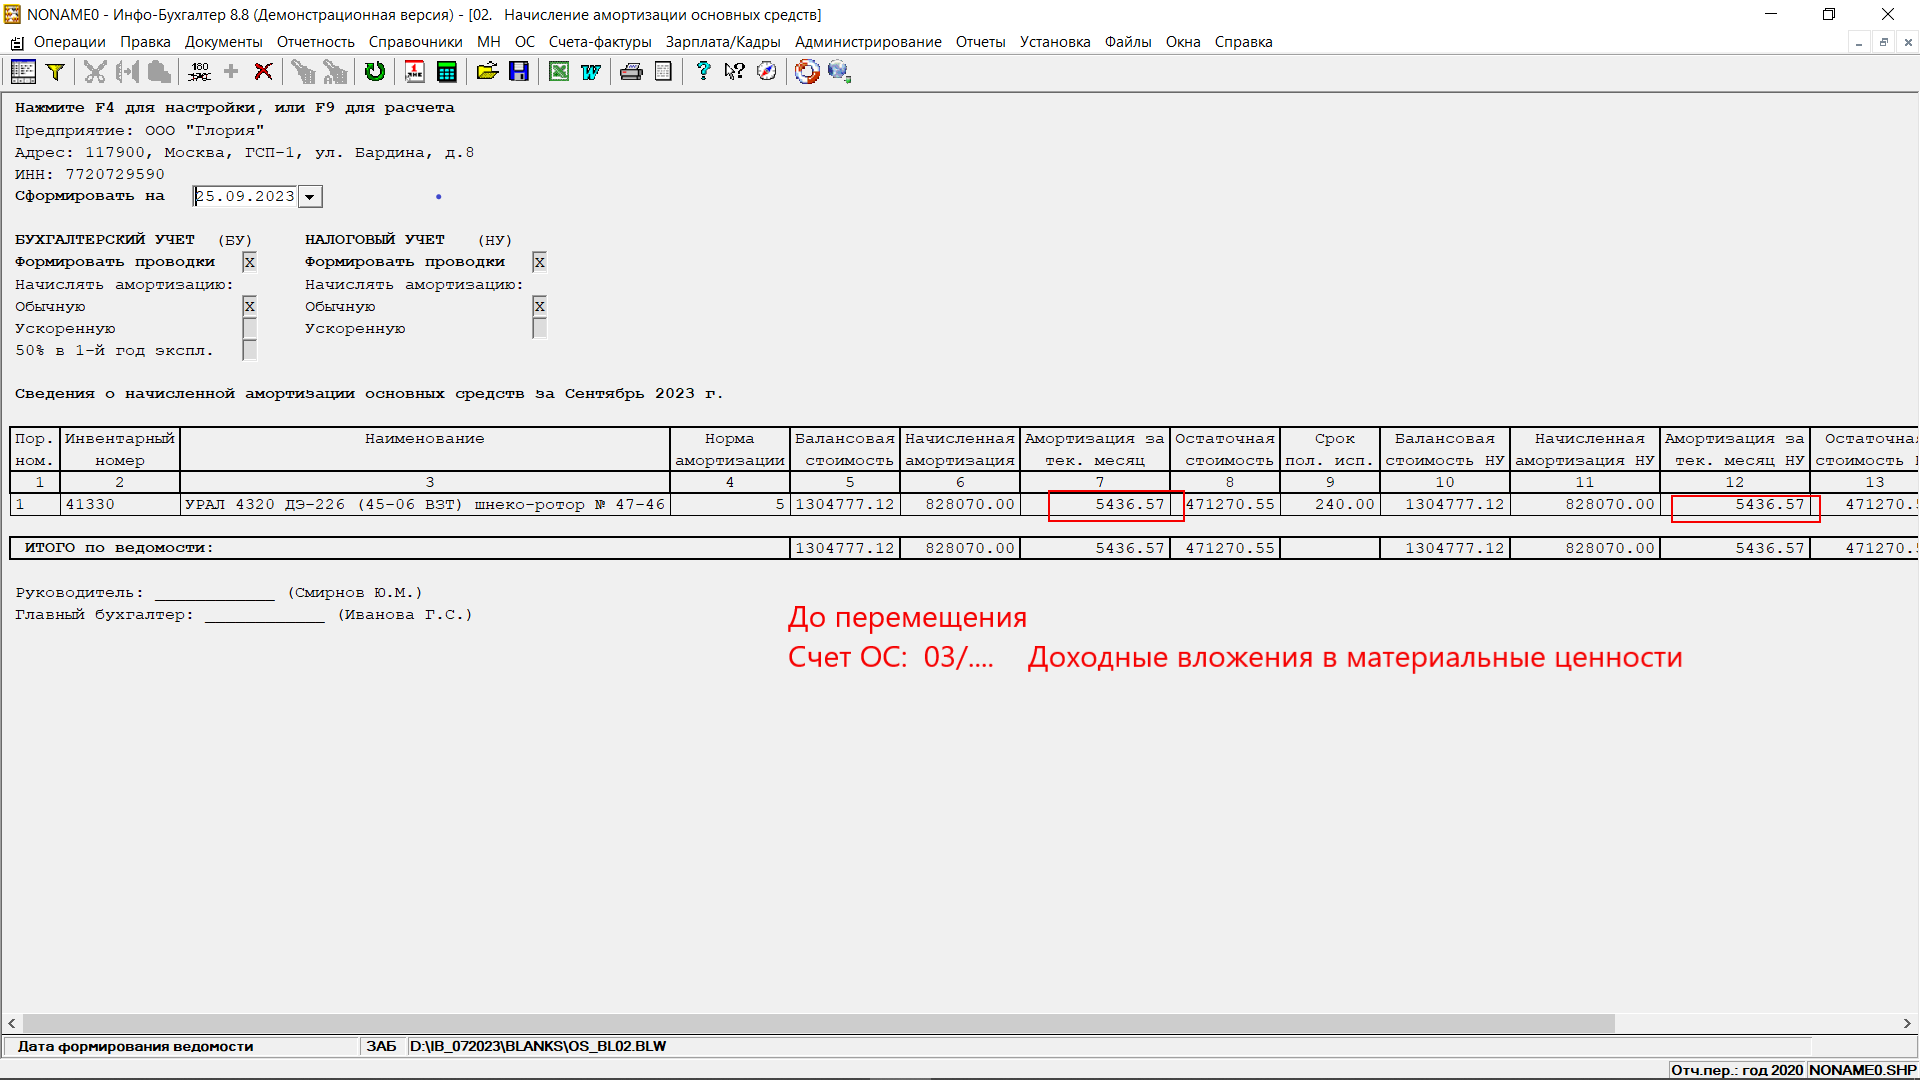Click the blue question mark help icon
1920x1080 pixels.
(703, 71)
